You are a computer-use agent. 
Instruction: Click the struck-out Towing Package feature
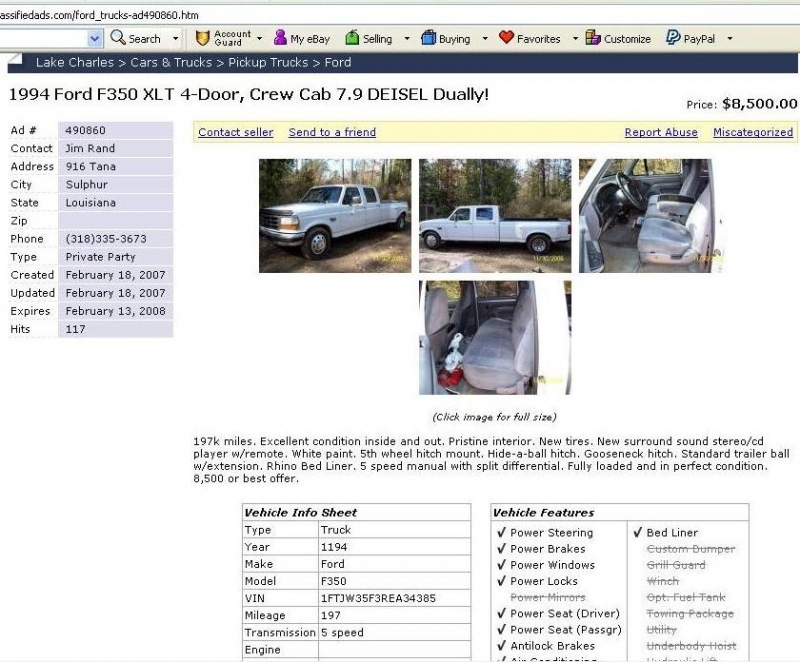(690, 614)
